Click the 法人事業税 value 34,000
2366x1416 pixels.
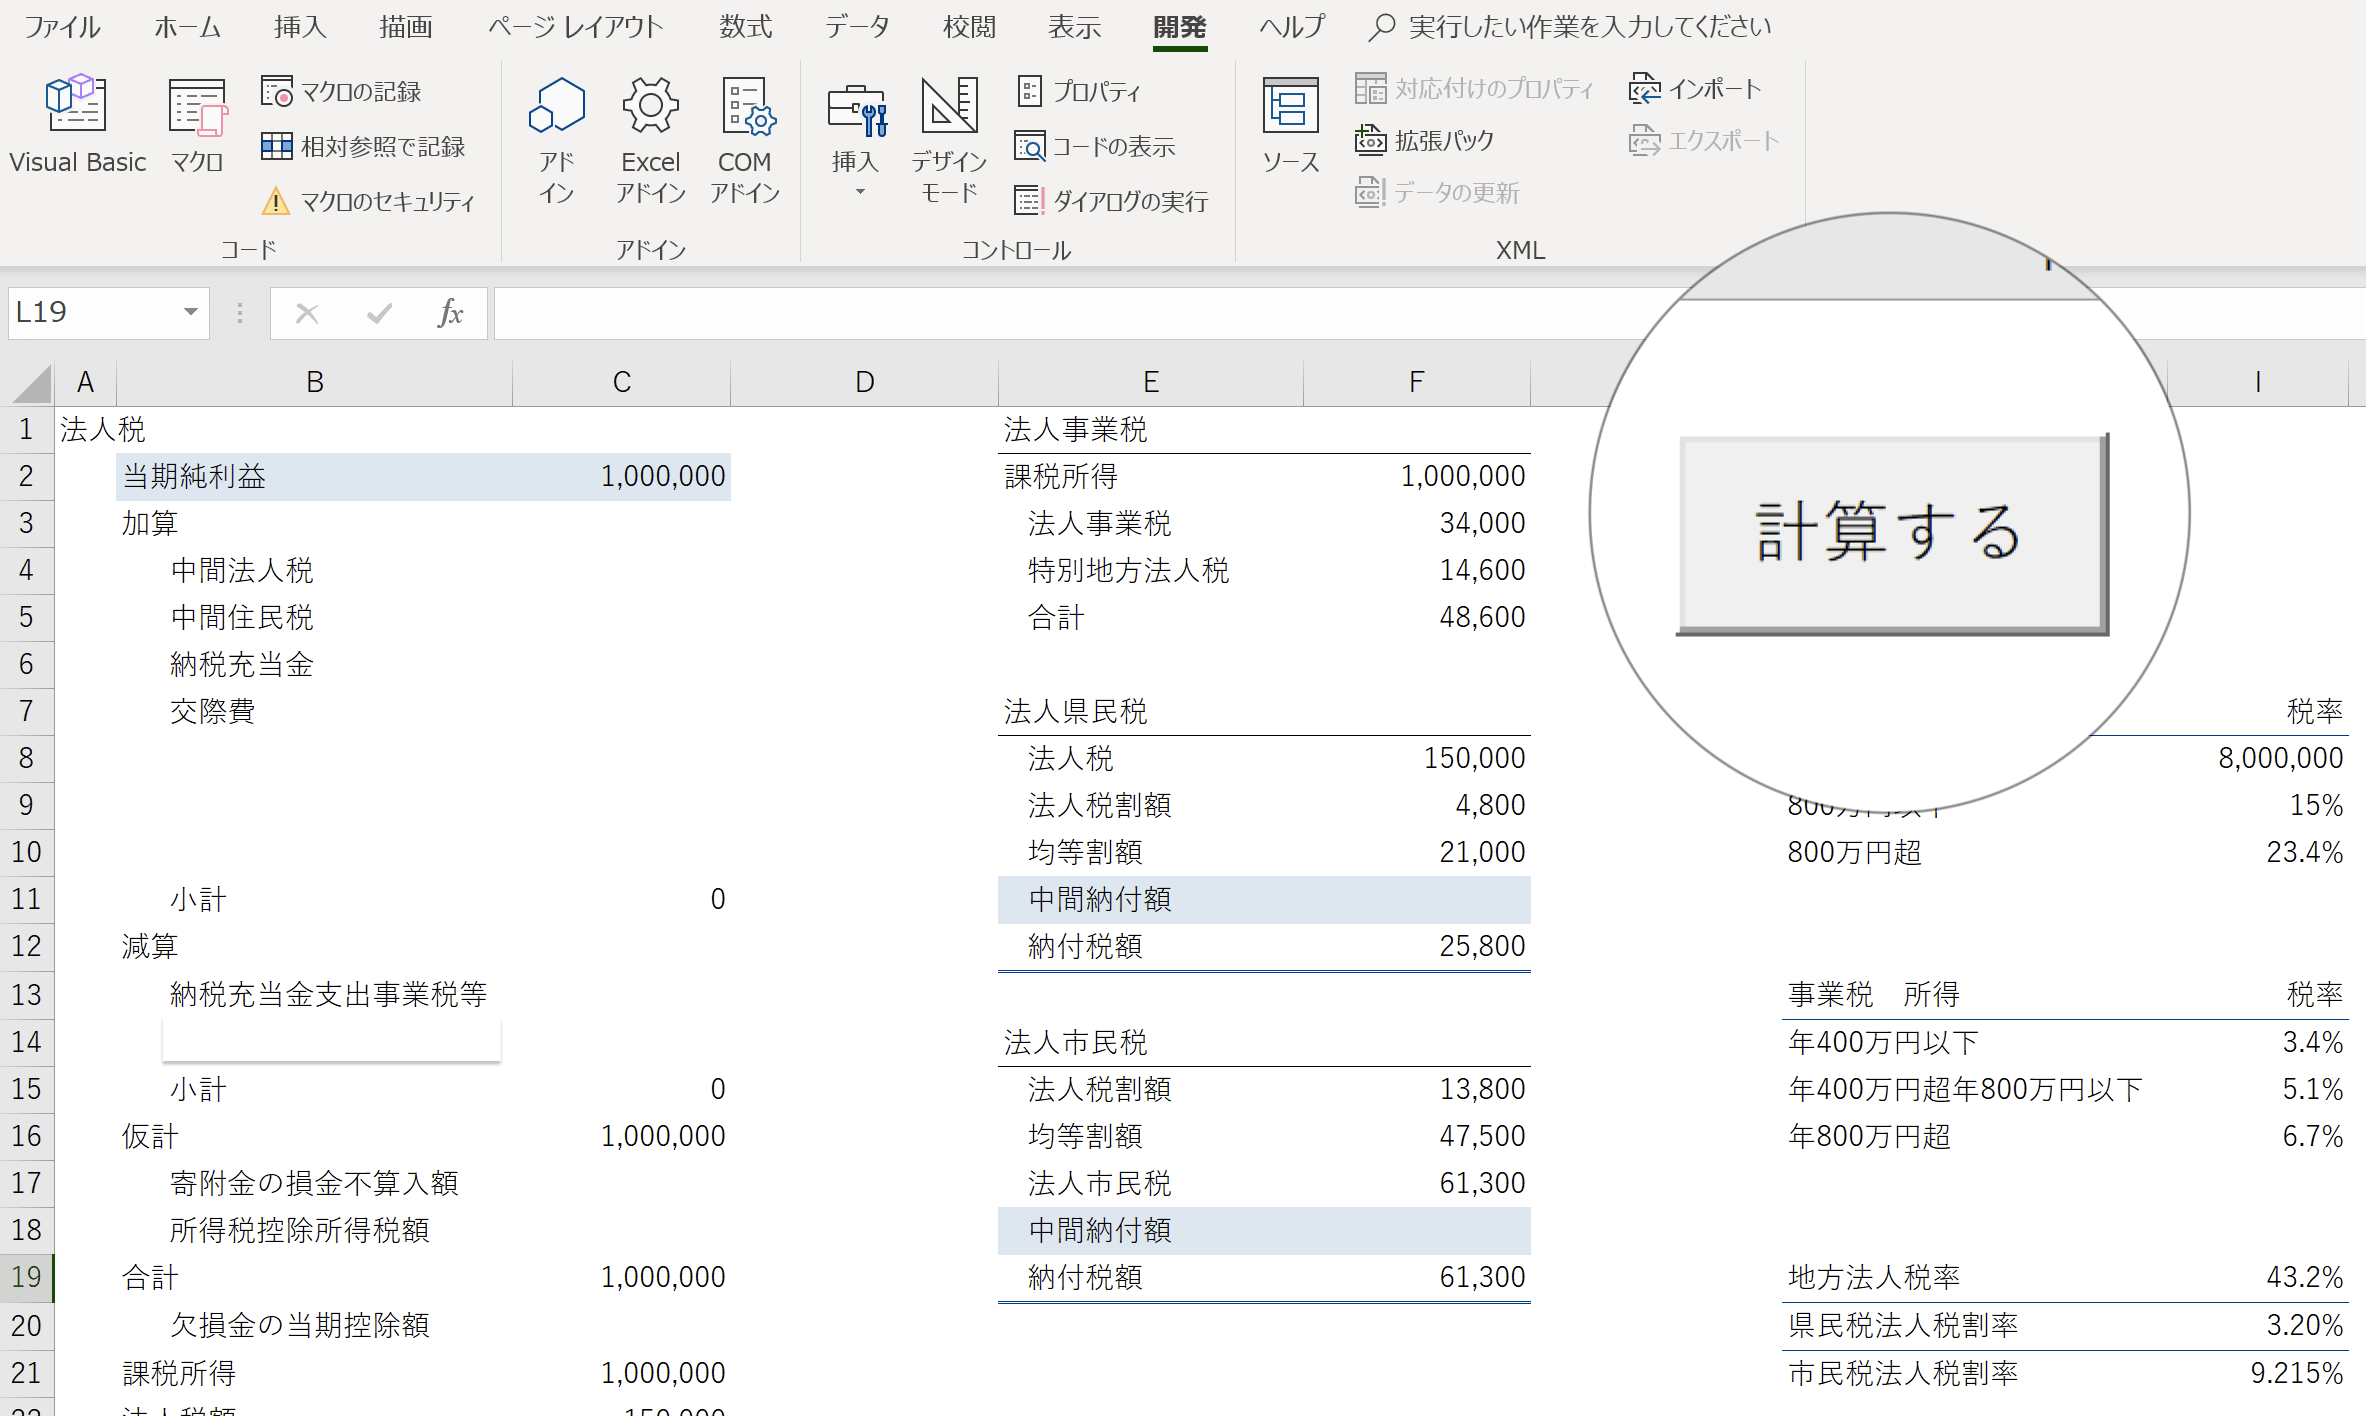click(x=1417, y=523)
